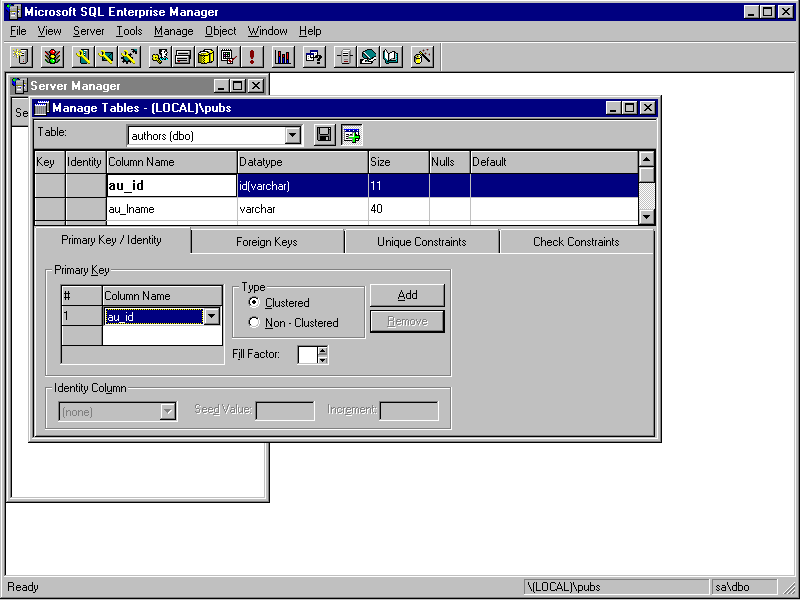Image resolution: width=800 pixels, height=600 pixels.
Task: Open the Table dropdown showing authors (dbo)
Action: [x=293, y=135]
